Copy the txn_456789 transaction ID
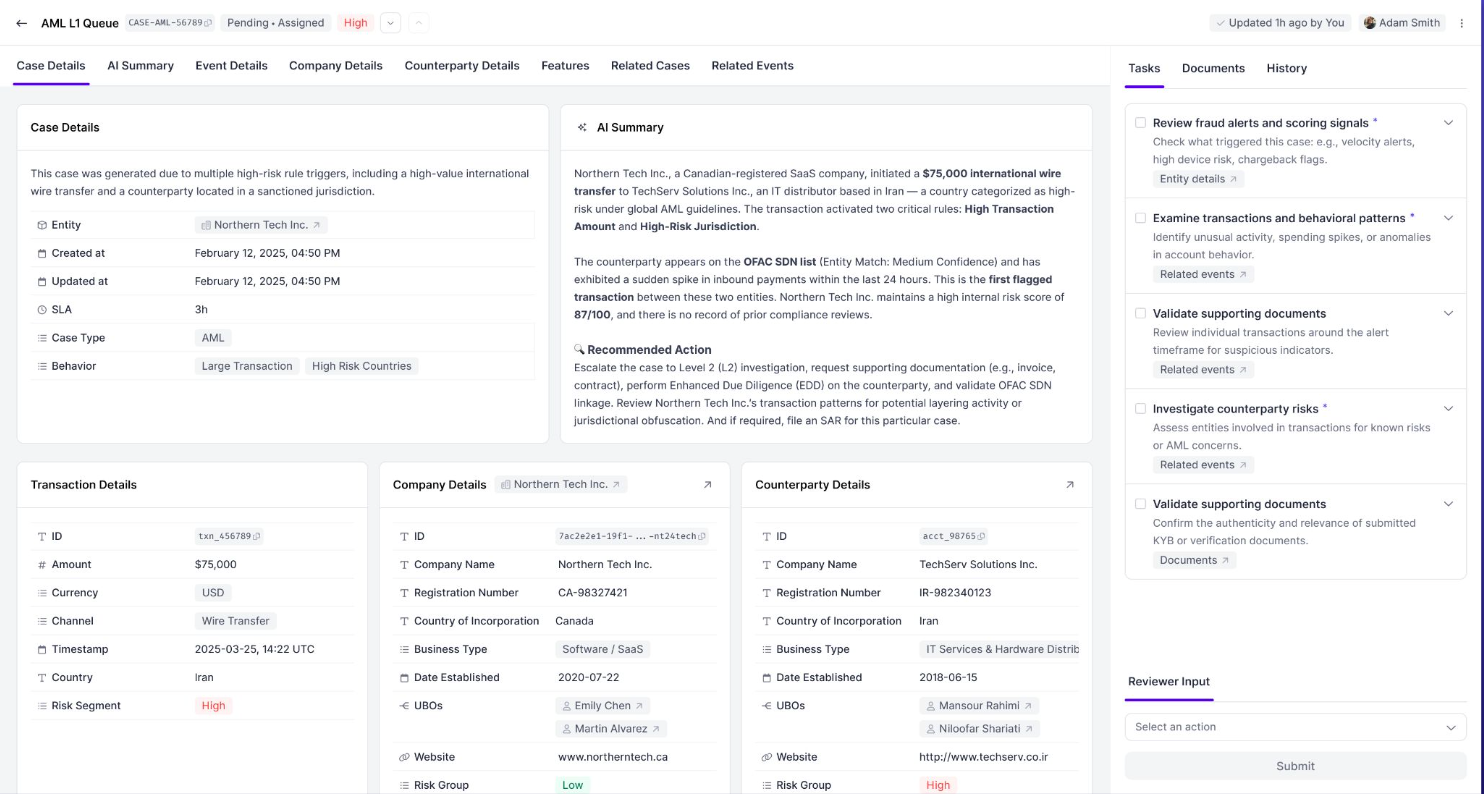Viewport: 1484px width, 794px height. pyautogui.click(x=257, y=537)
